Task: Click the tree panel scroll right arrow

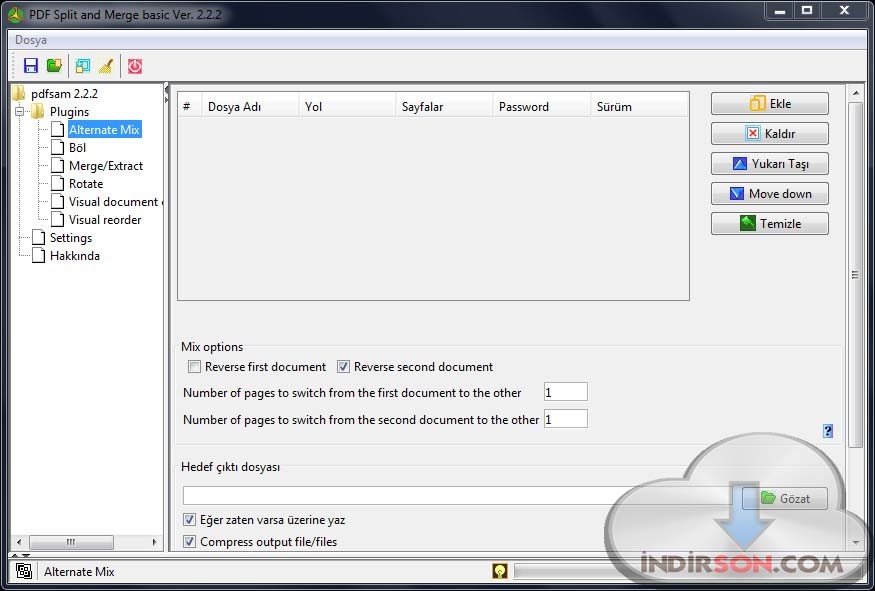Action: [155, 542]
